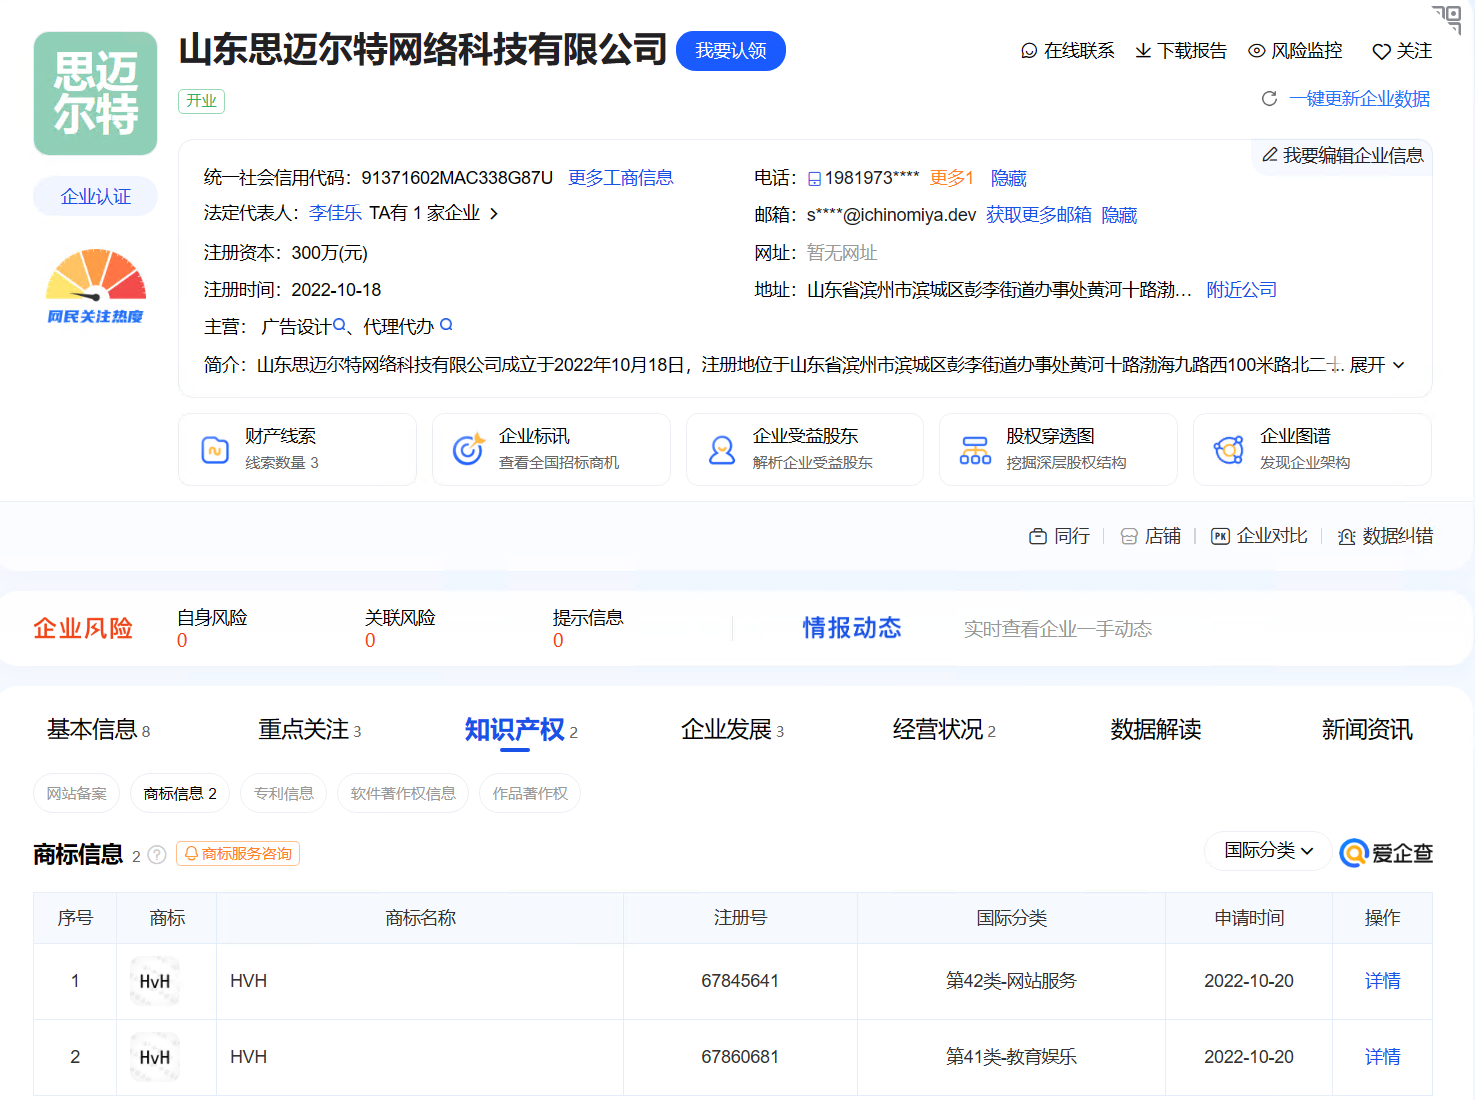The image size is (1475, 1100).
Task: Click the 数据纠错 correction icon
Action: click(x=1347, y=537)
